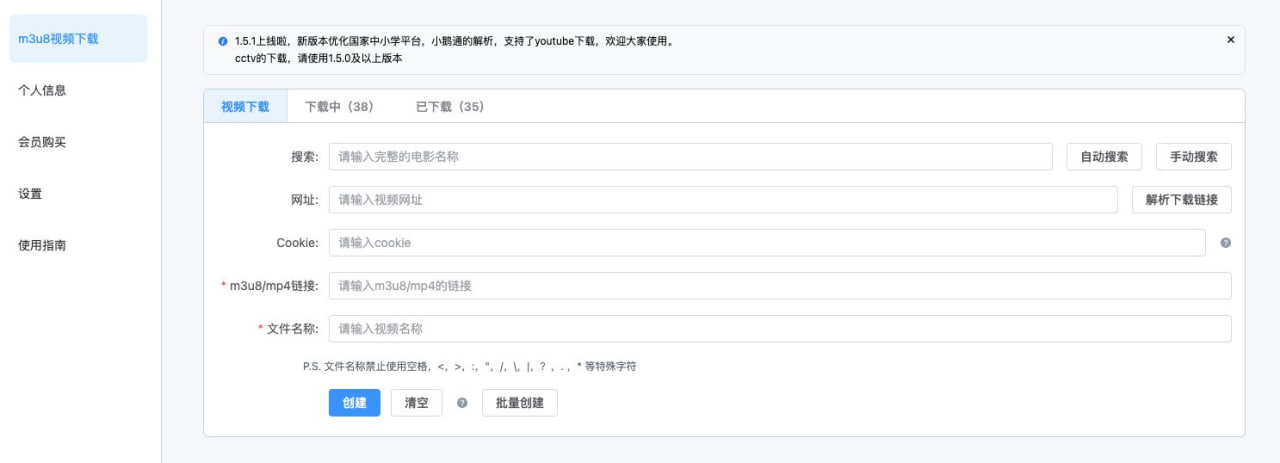
Task: Select m3u8视频下载 in the sidebar
Action: pos(58,39)
